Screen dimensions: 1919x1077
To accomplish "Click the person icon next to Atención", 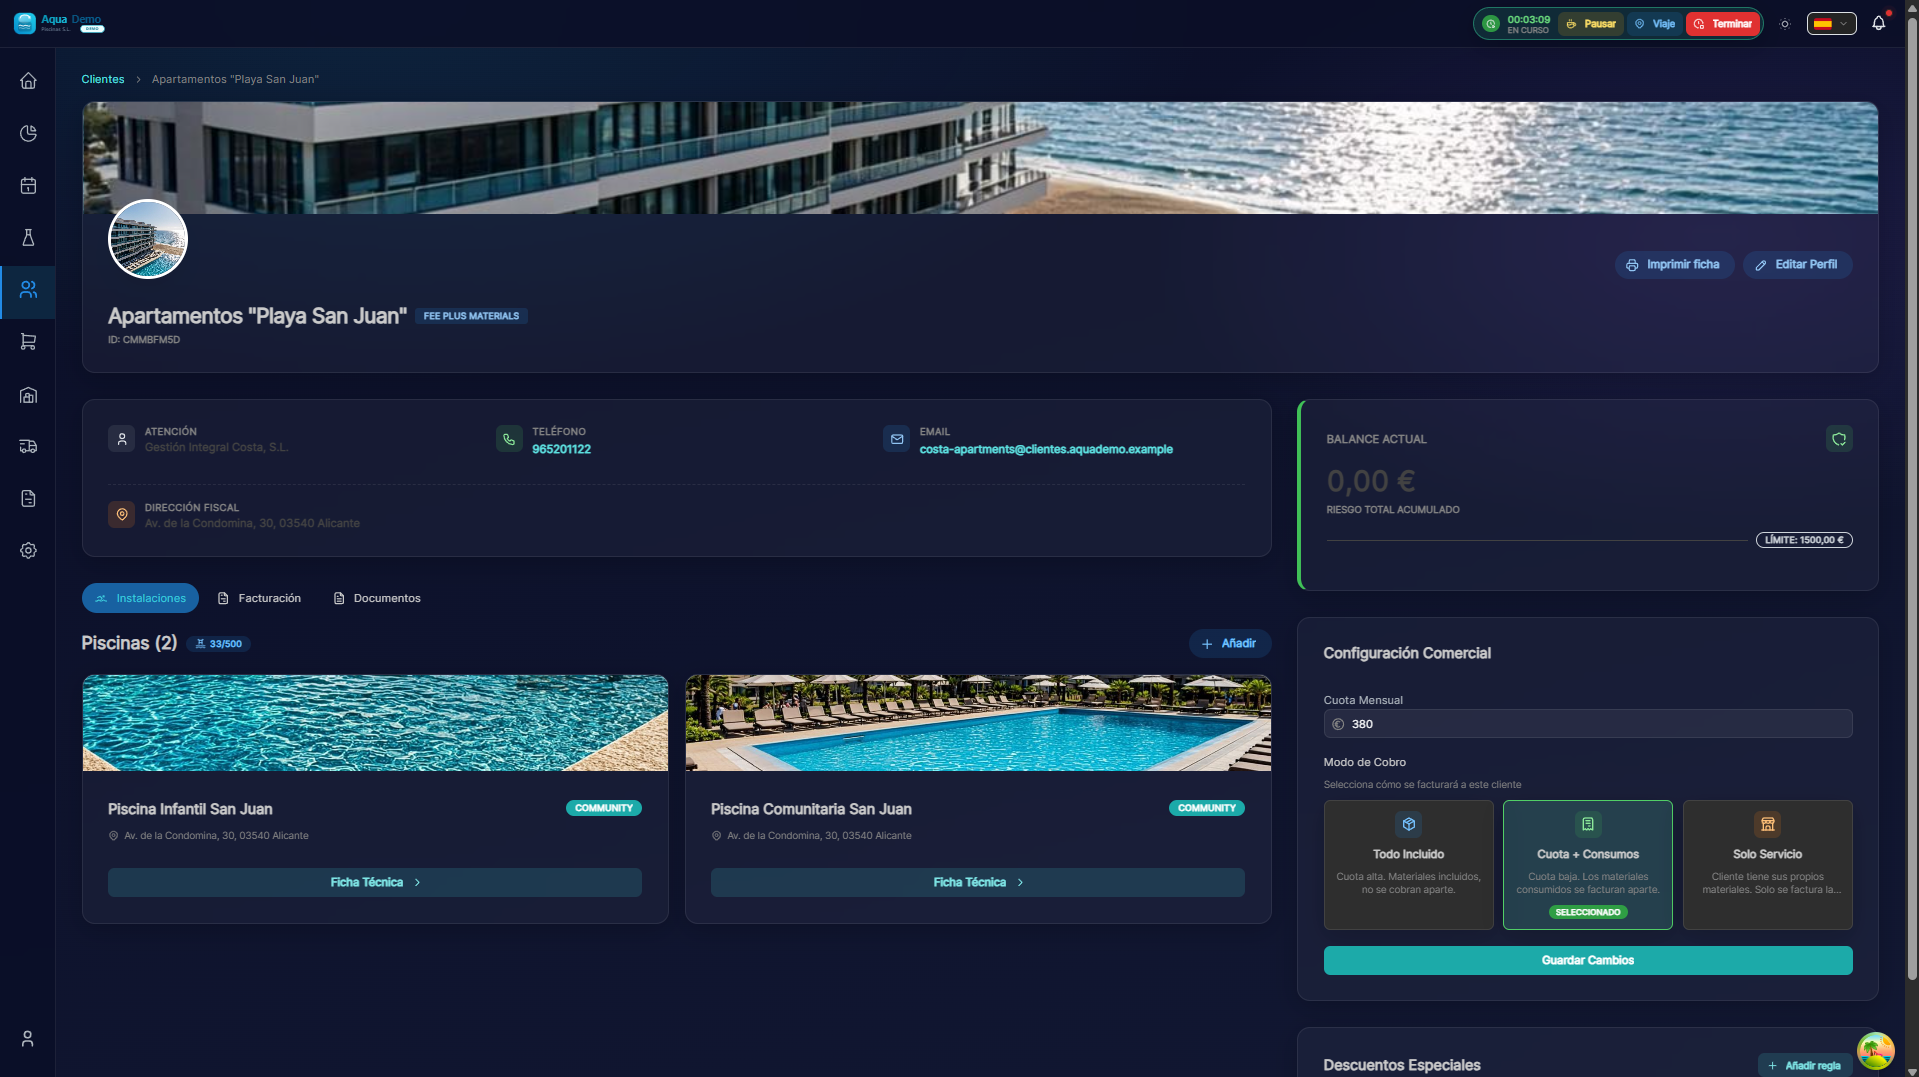I will tap(122, 439).
